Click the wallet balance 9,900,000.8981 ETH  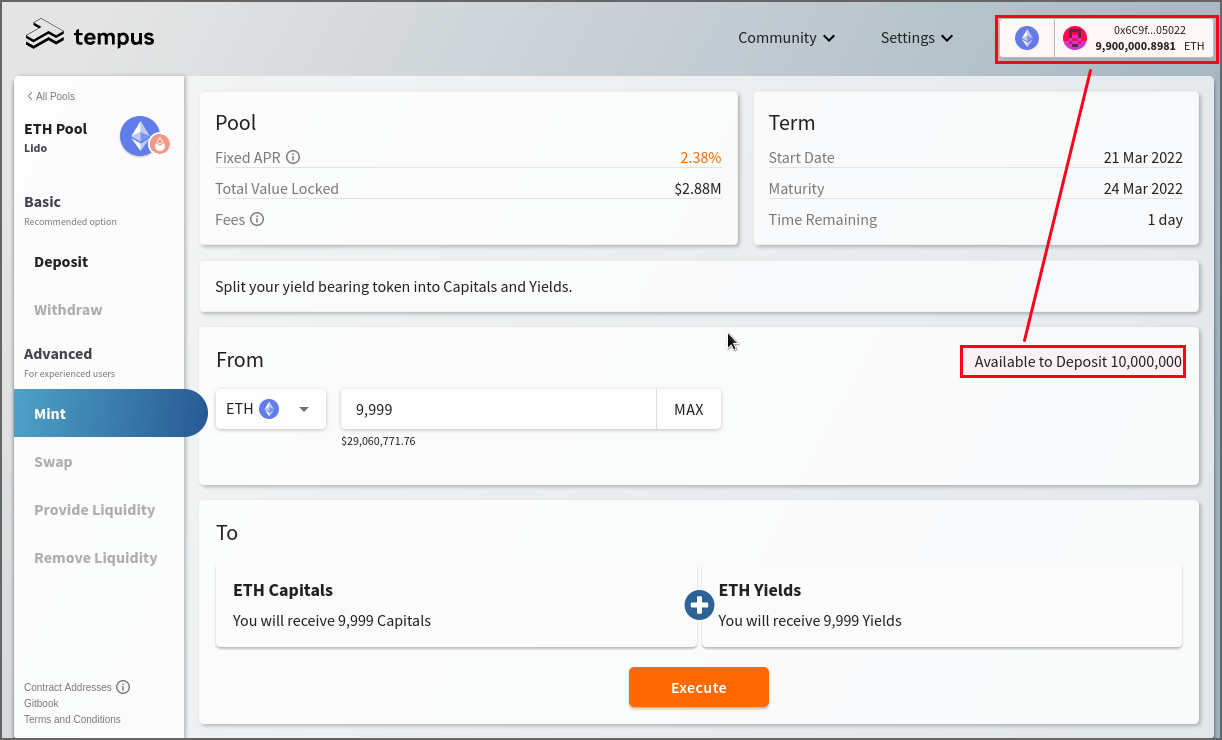[x=1150, y=46]
